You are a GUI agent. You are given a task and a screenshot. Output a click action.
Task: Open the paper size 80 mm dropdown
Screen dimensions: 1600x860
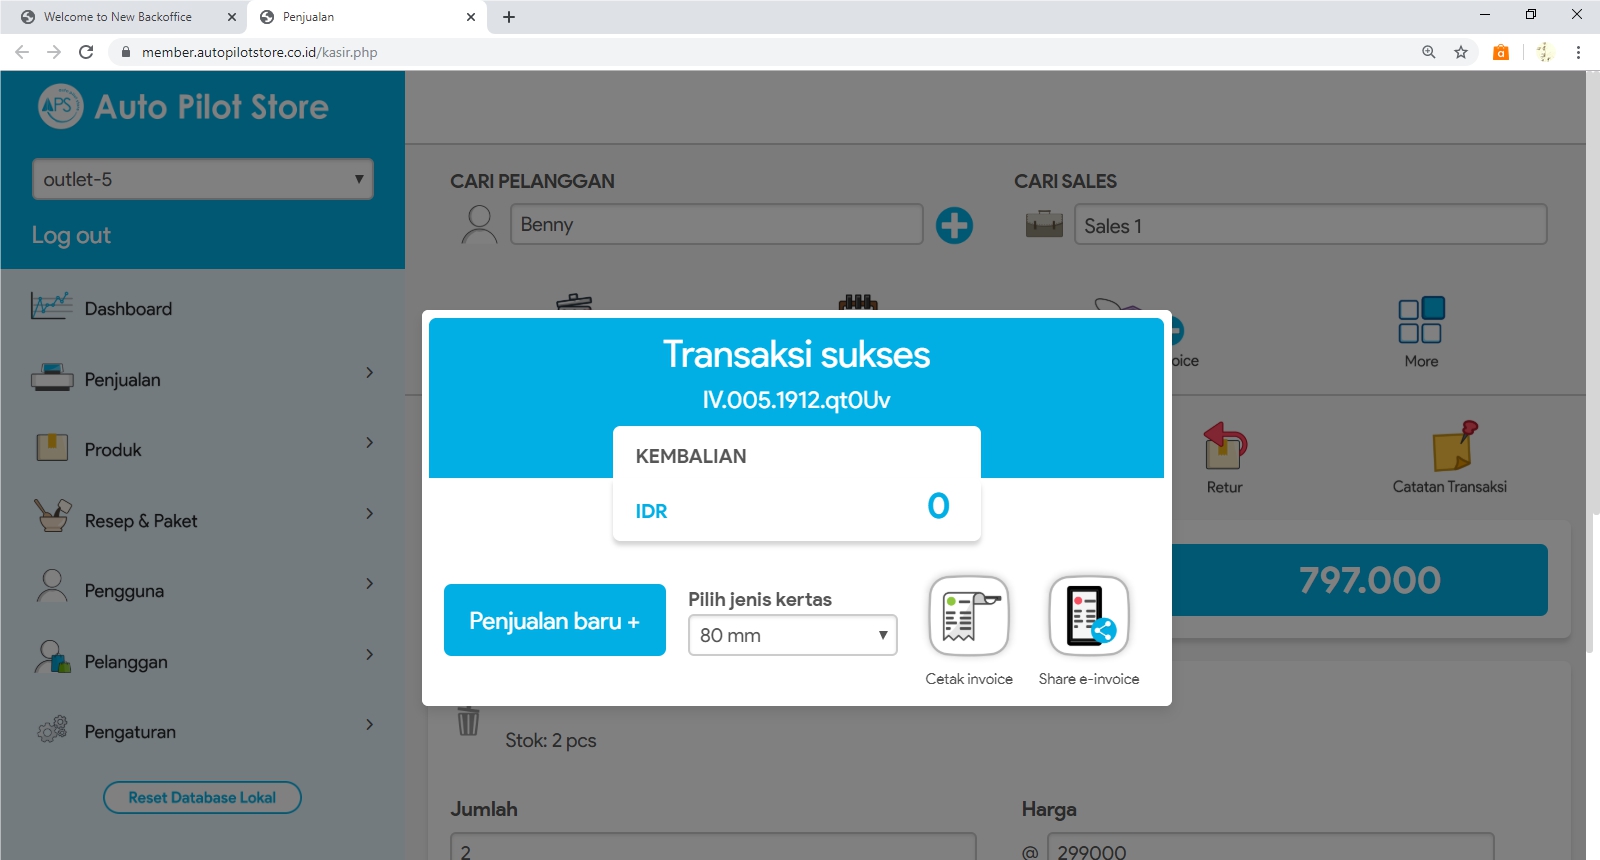click(x=792, y=635)
